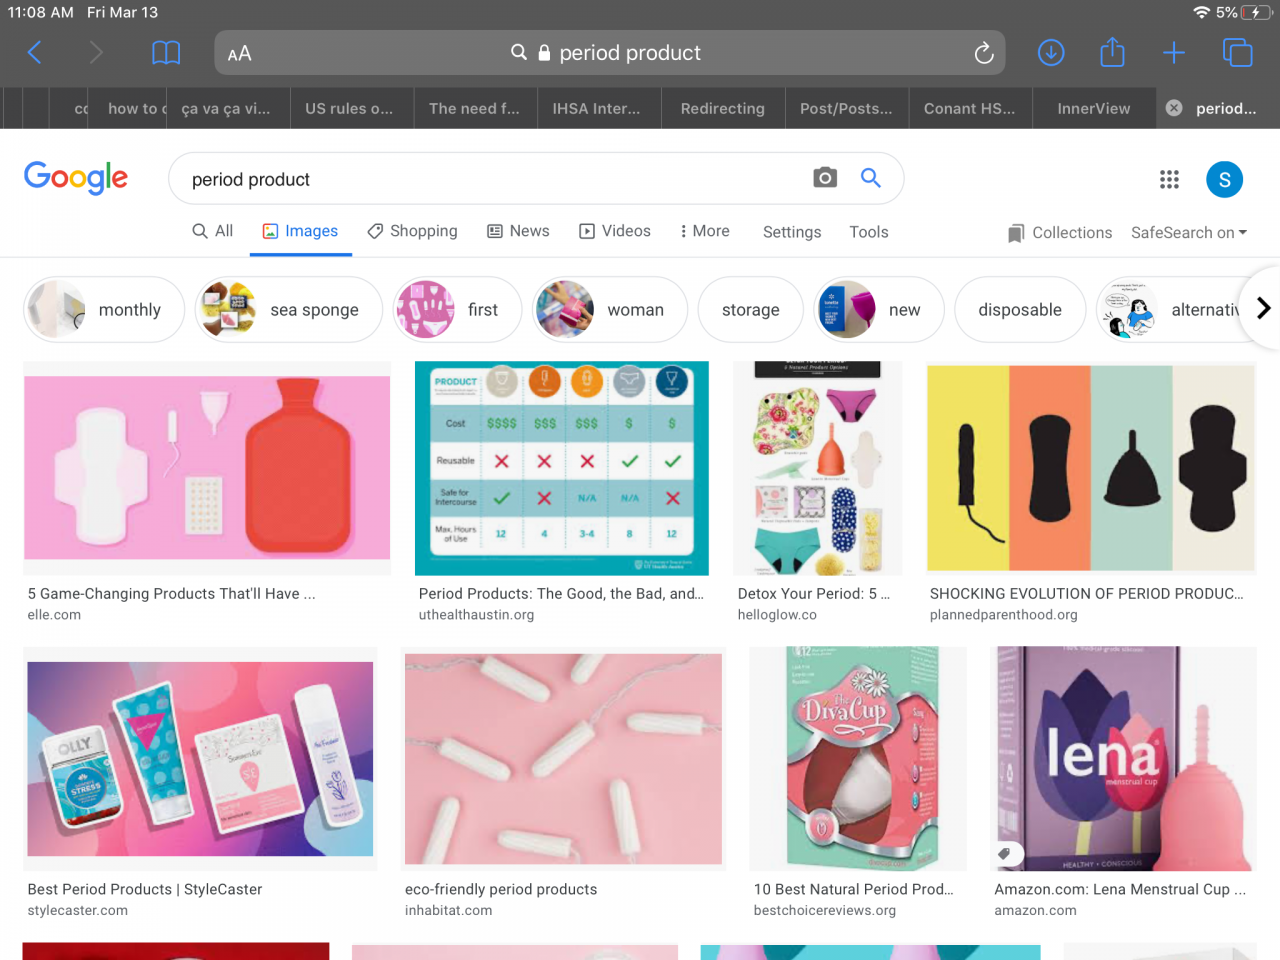Reload the page with refresh icon

984,53
